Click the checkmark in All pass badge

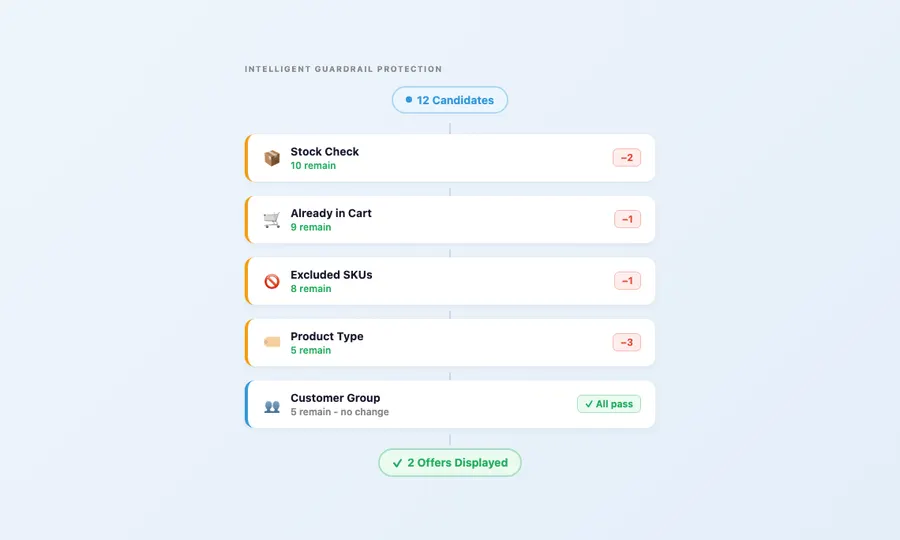click(589, 404)
